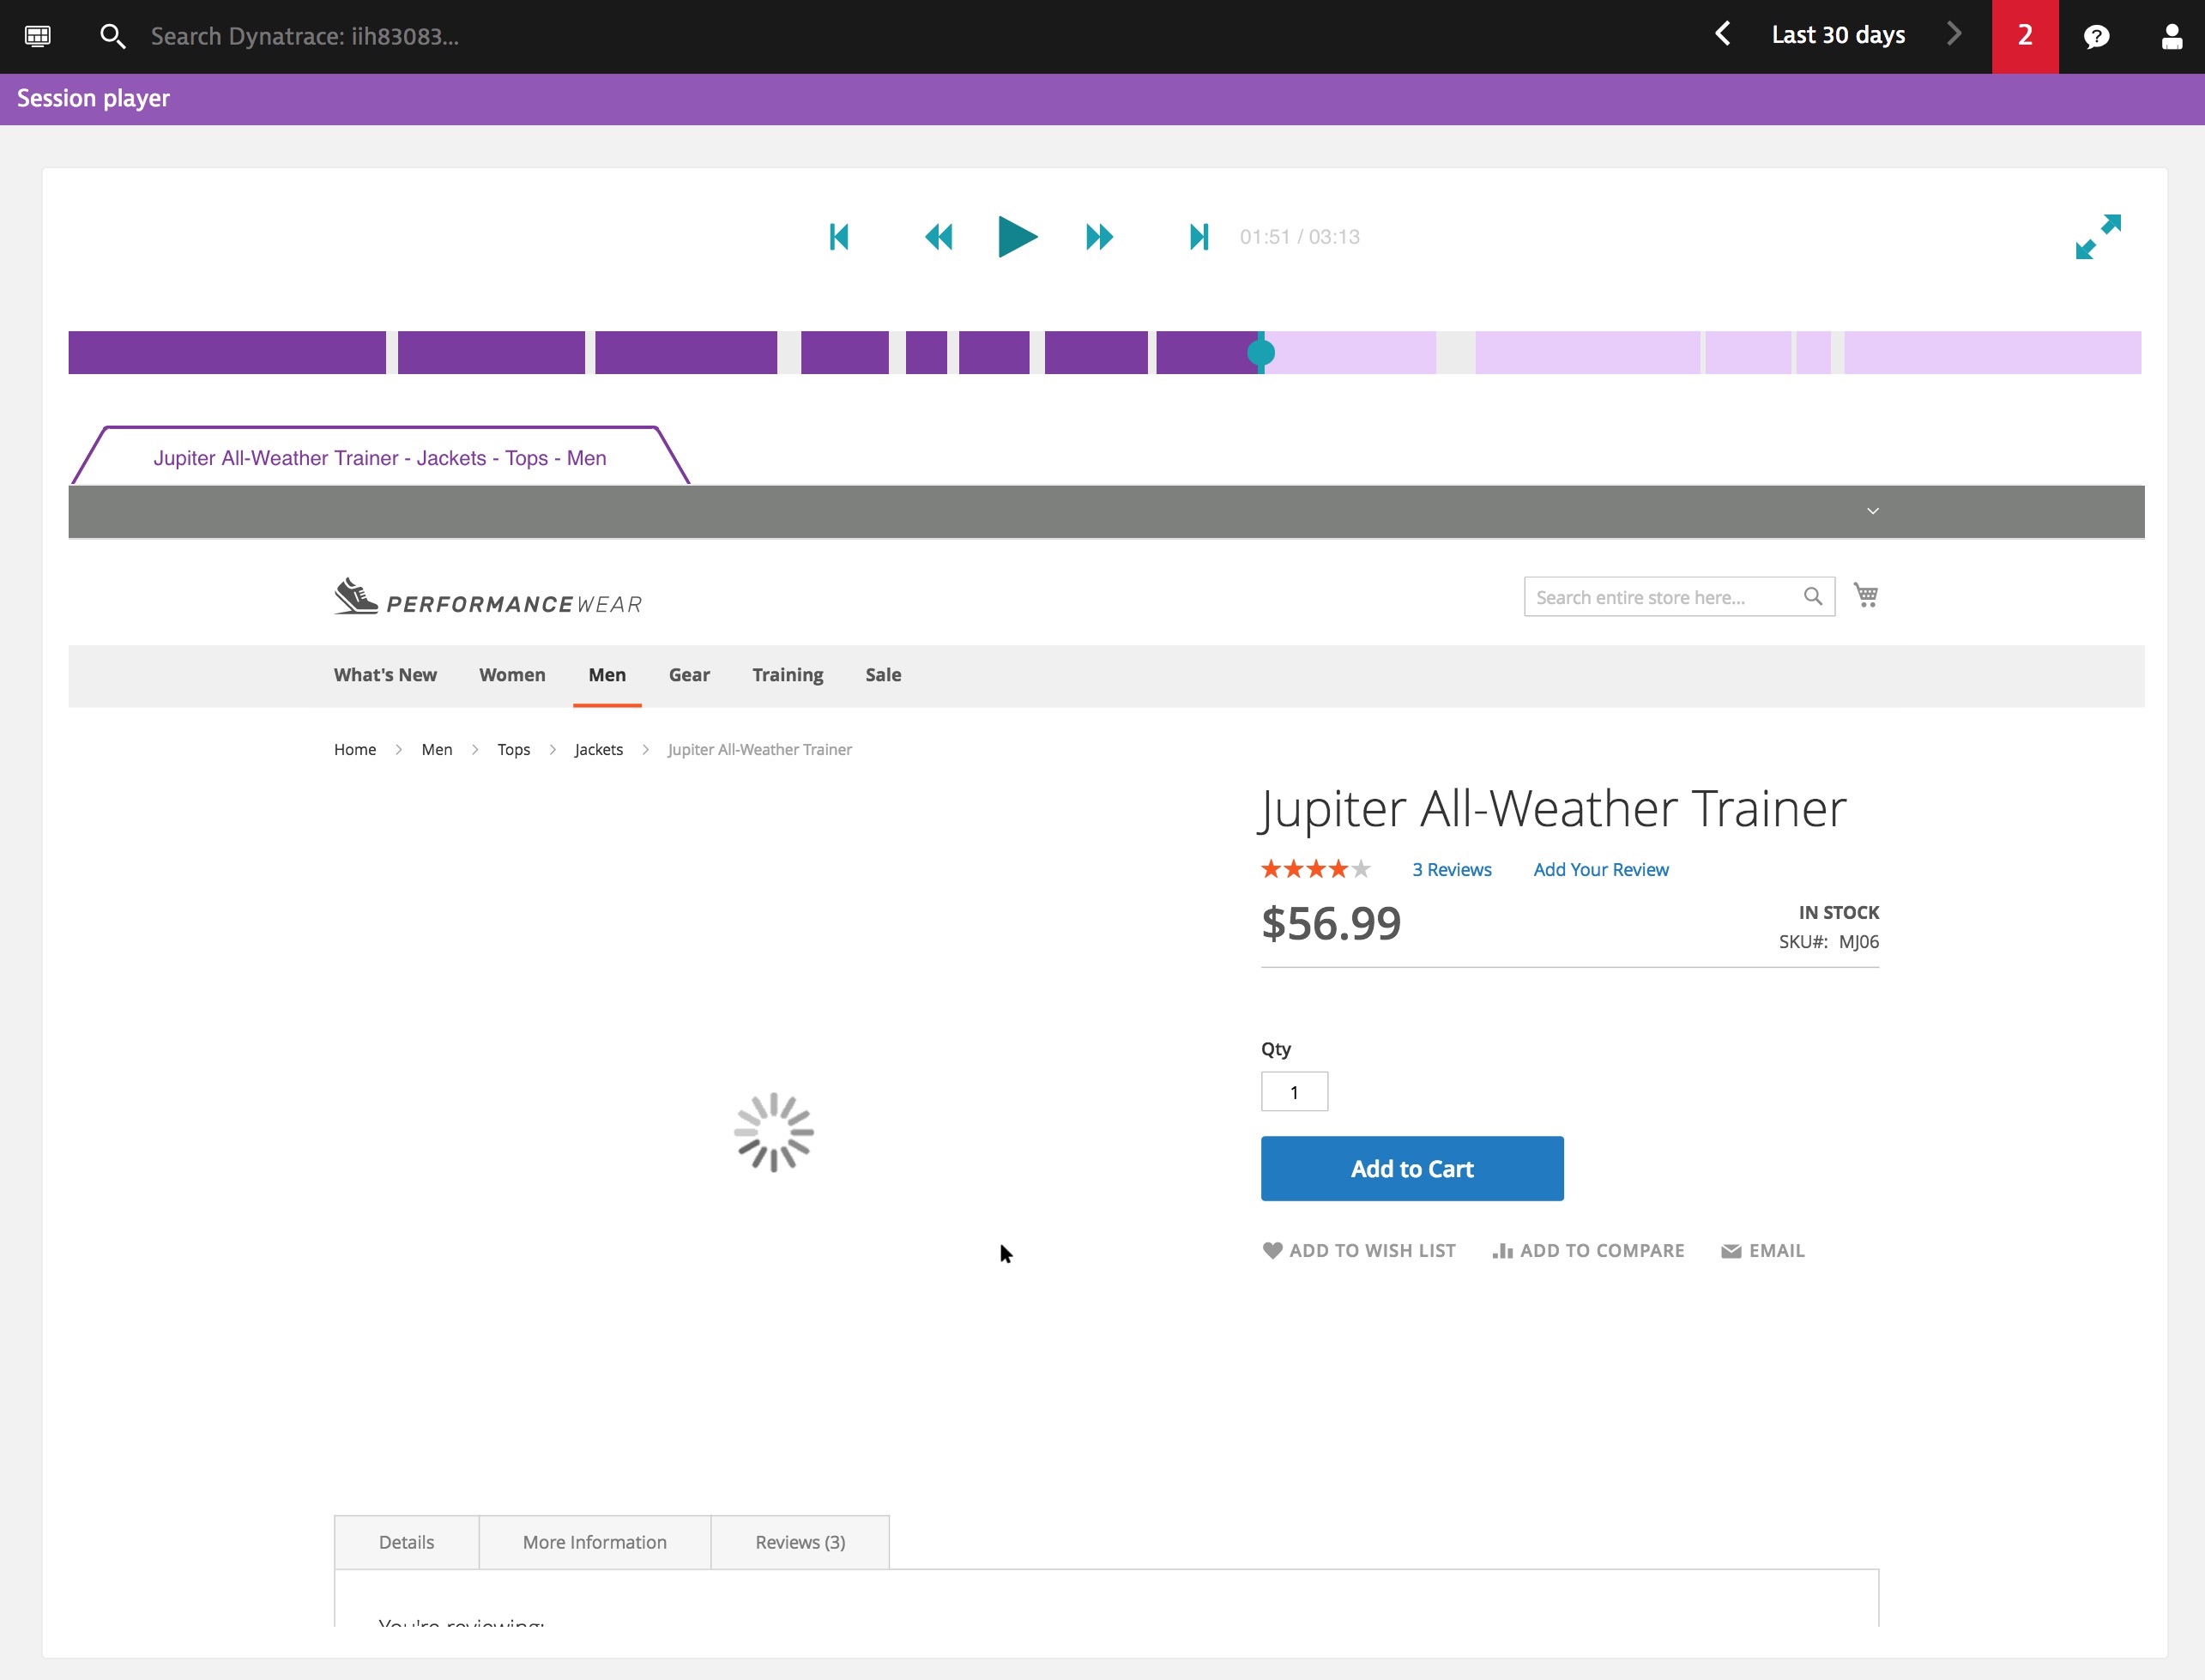Open the Last 30 days timeframe selector
Viewport: 2205px width, 1680px height.
coord(1838,35)
